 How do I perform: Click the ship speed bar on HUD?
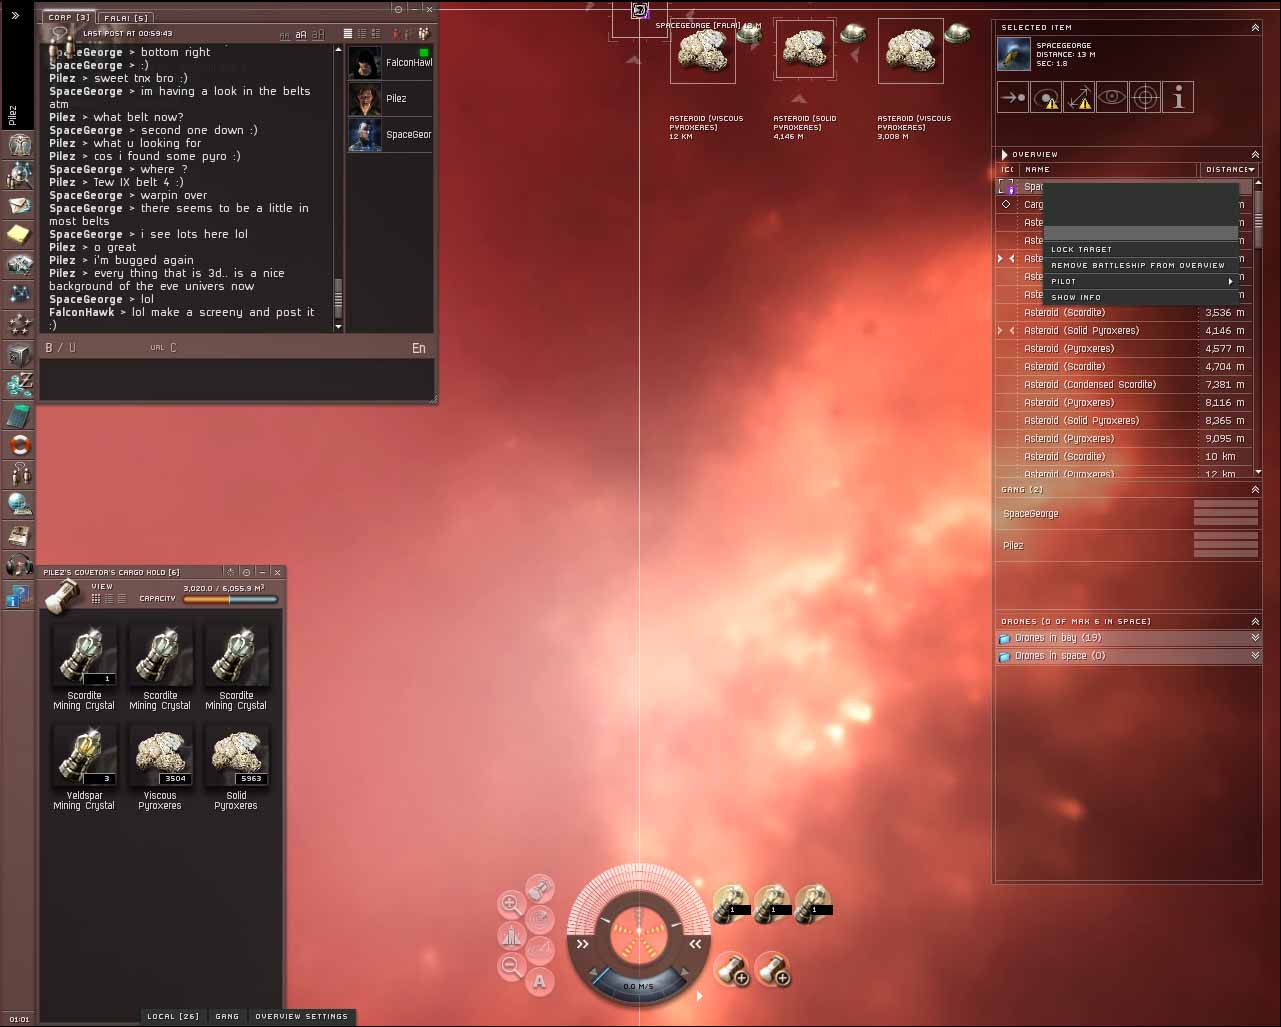coord(639,984)
